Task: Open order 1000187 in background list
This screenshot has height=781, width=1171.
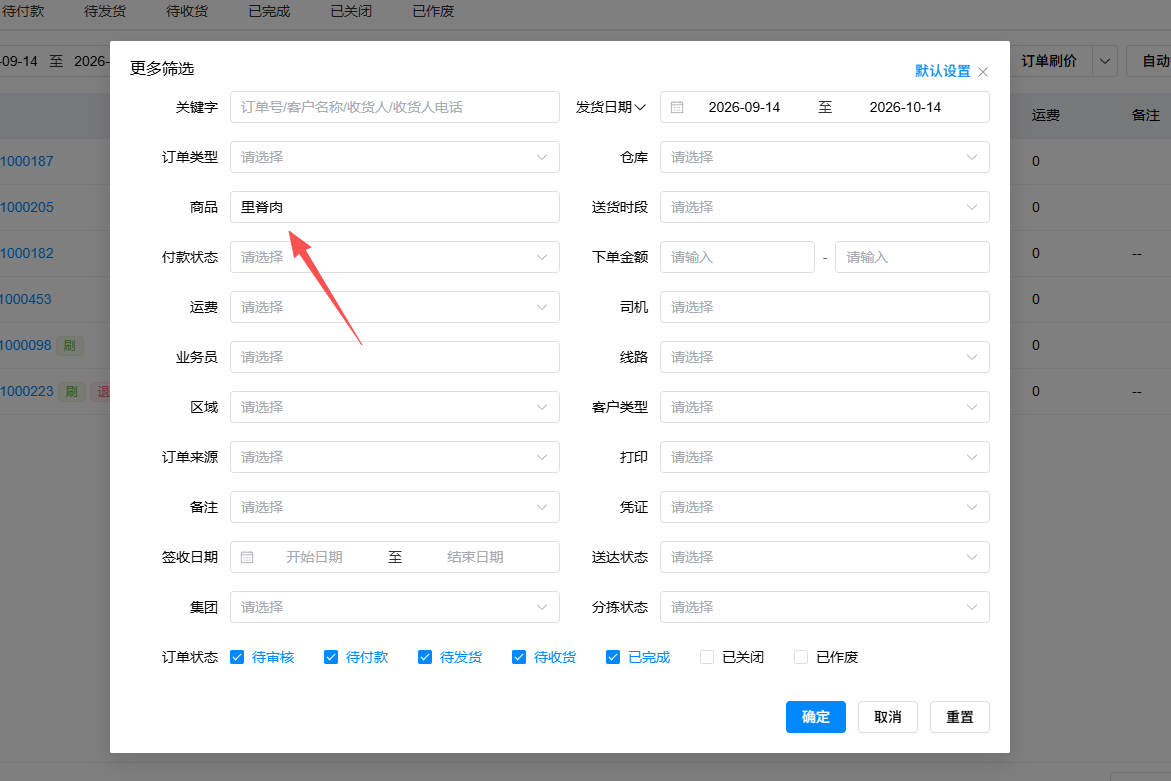Action: (27, 161)
